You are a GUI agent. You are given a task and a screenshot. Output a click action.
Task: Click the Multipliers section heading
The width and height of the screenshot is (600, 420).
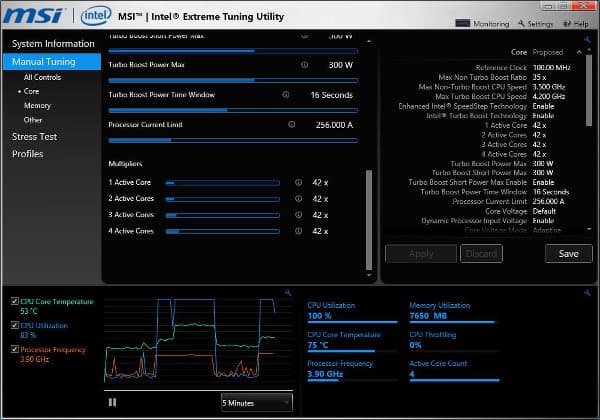125,164
